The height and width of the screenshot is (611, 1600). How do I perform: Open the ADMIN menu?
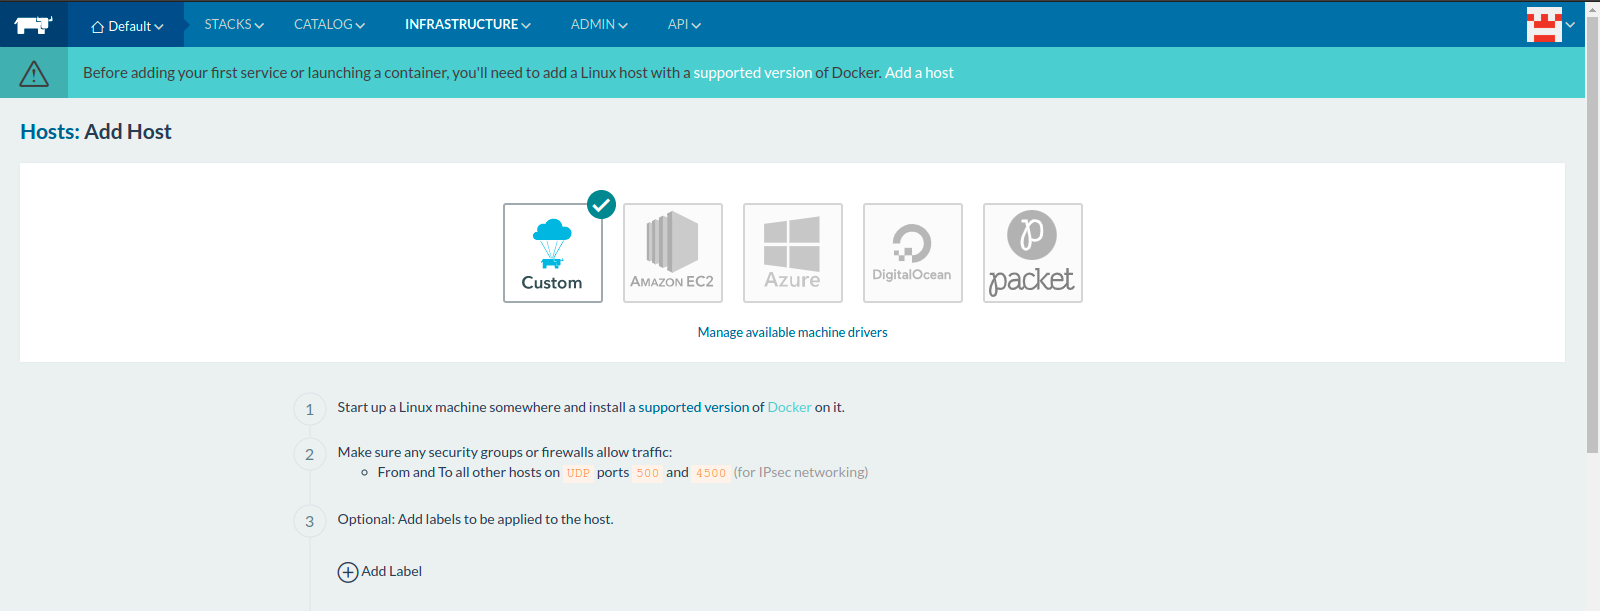point(599,24)
